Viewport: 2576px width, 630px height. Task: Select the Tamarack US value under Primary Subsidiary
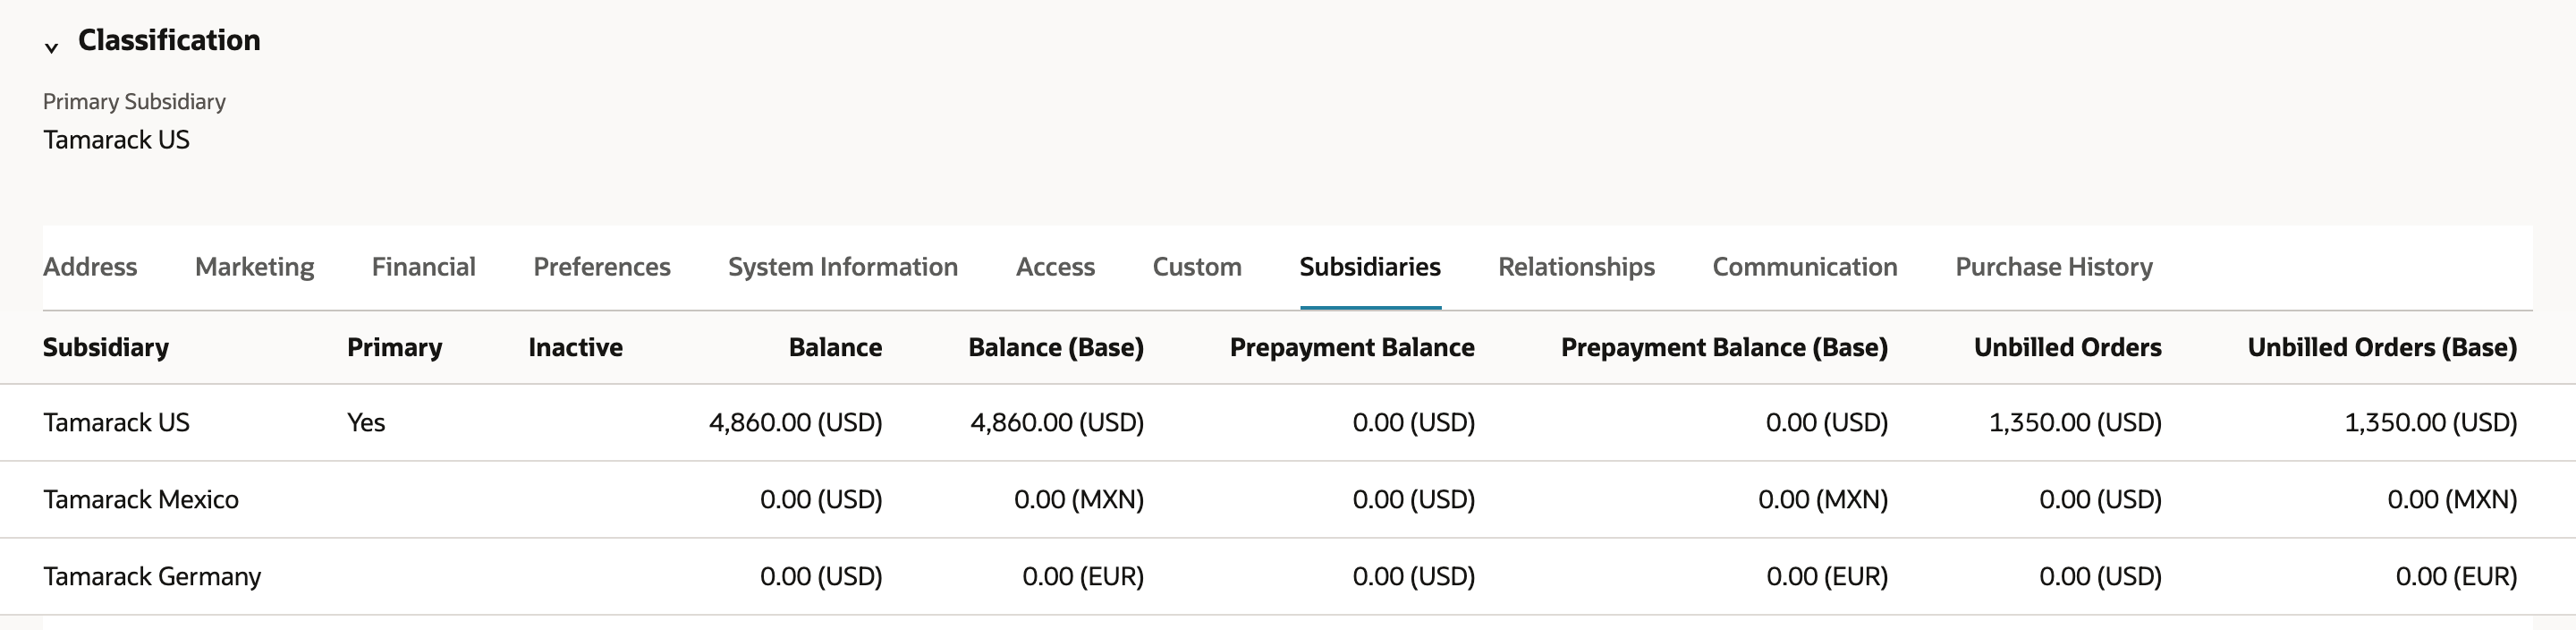(x=116, y=140)
